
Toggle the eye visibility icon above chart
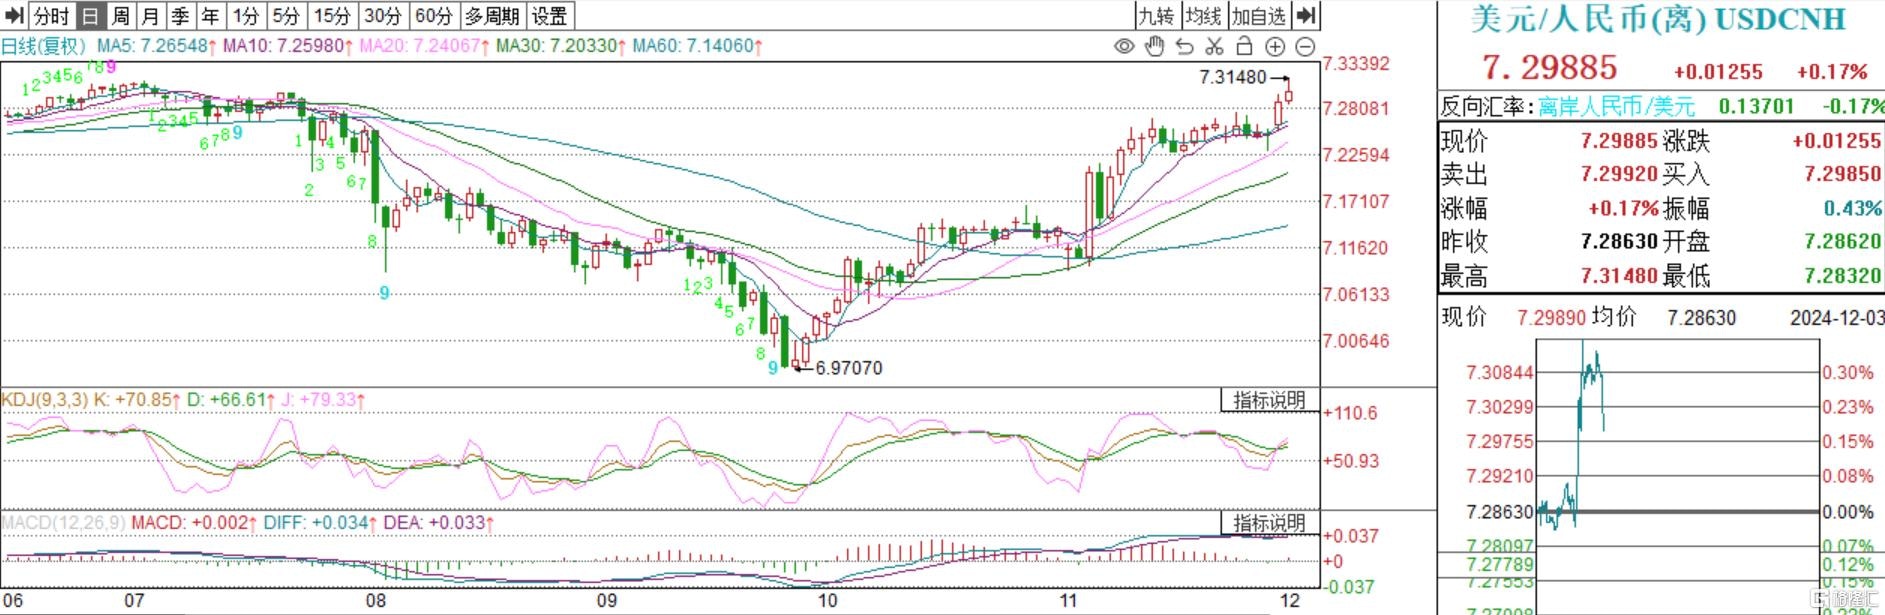tap(1124, 46)
